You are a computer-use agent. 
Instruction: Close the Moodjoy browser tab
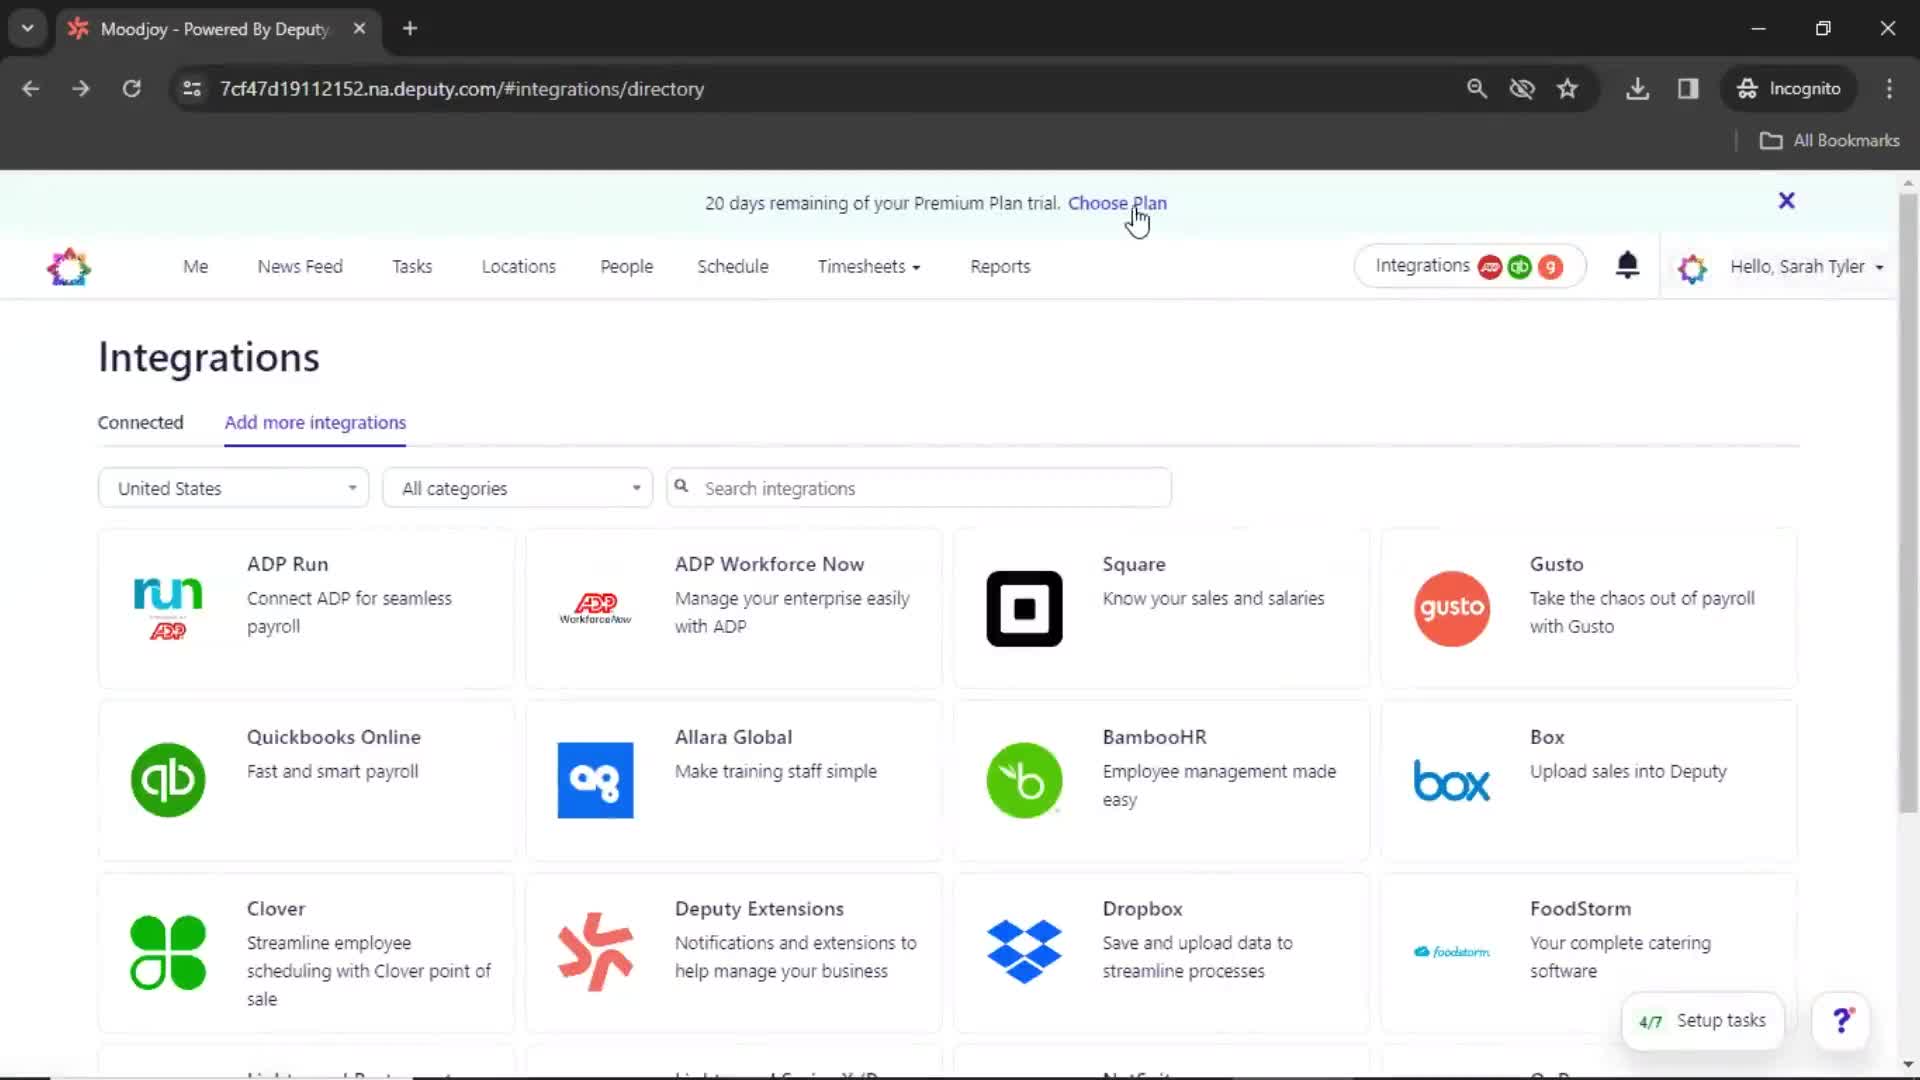coord(359,28)
